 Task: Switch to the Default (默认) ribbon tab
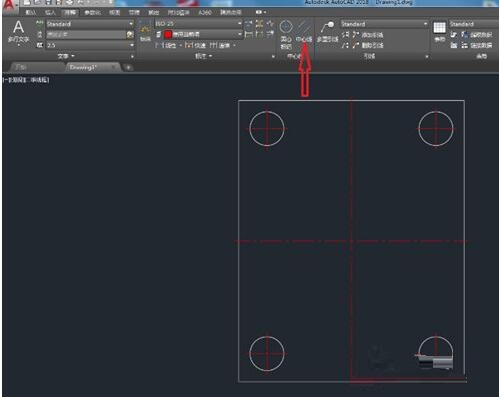pos(31,12)
